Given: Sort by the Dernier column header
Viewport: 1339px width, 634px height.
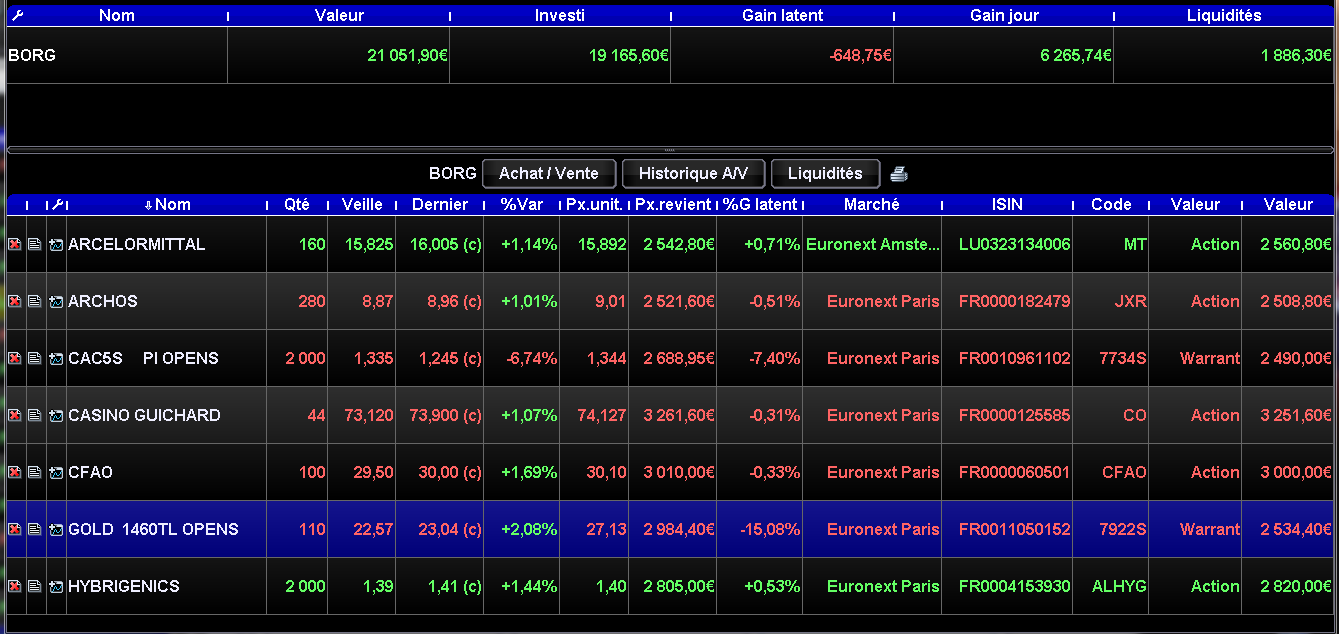Looking at the screenshot, I should (440, 204).
